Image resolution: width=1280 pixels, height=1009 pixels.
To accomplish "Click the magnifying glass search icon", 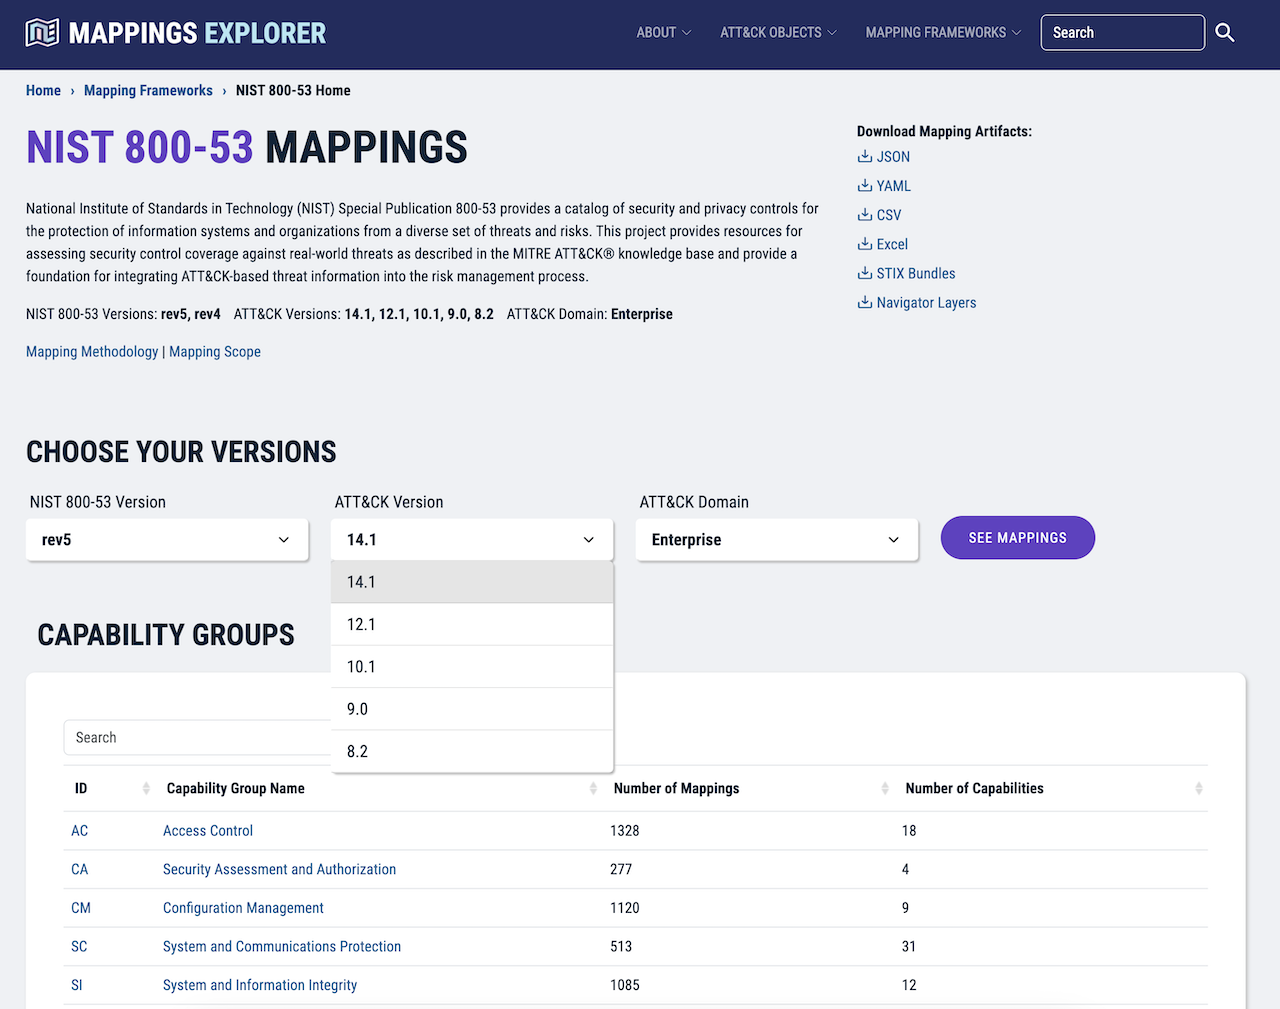I will [1224, 33].
